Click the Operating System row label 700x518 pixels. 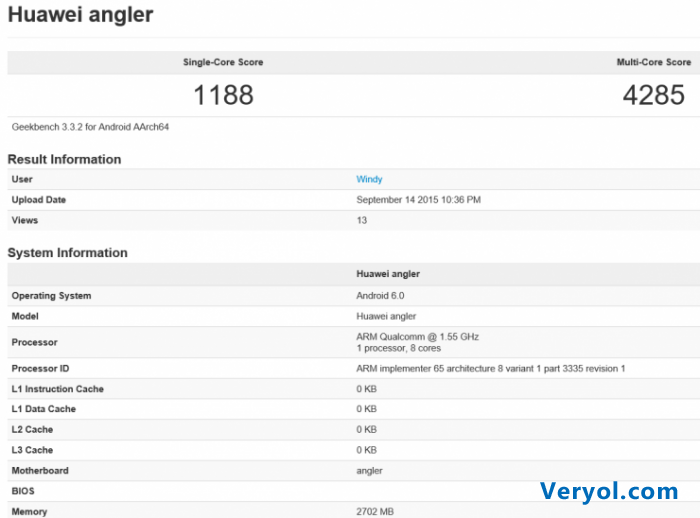(x=51, y=296)
